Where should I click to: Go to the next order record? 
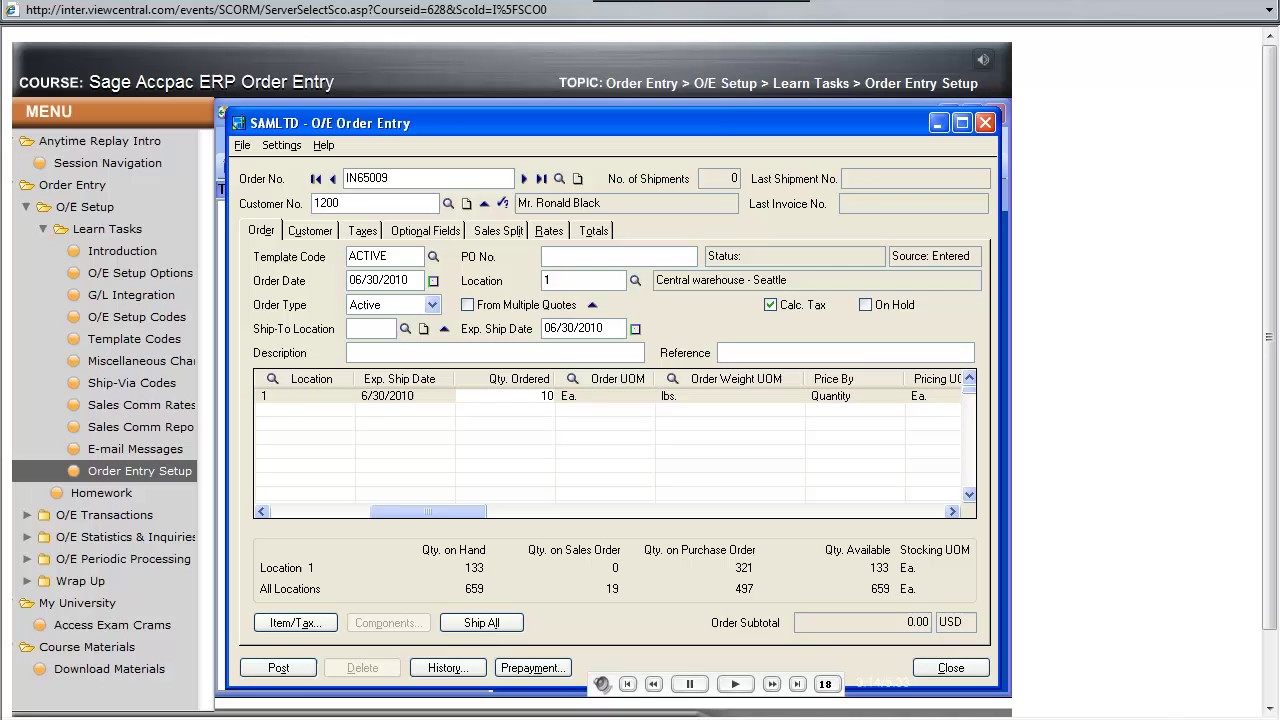click(x=524, y=179)
